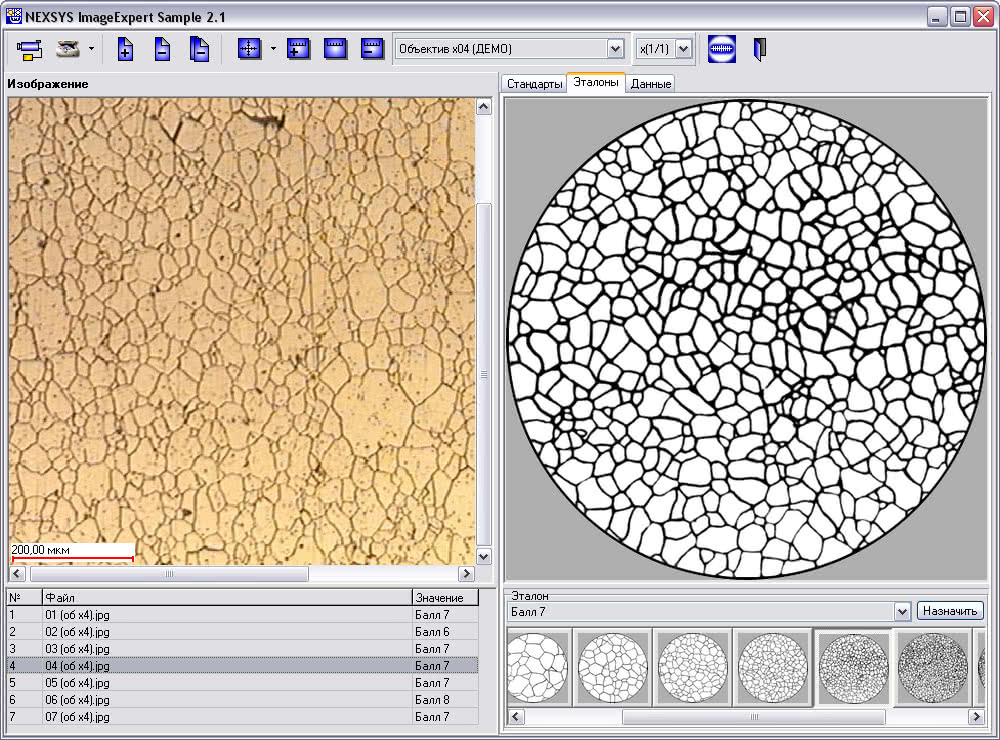Click the № column header
This screenshot has width=1000, height=740.
[24, 597]
